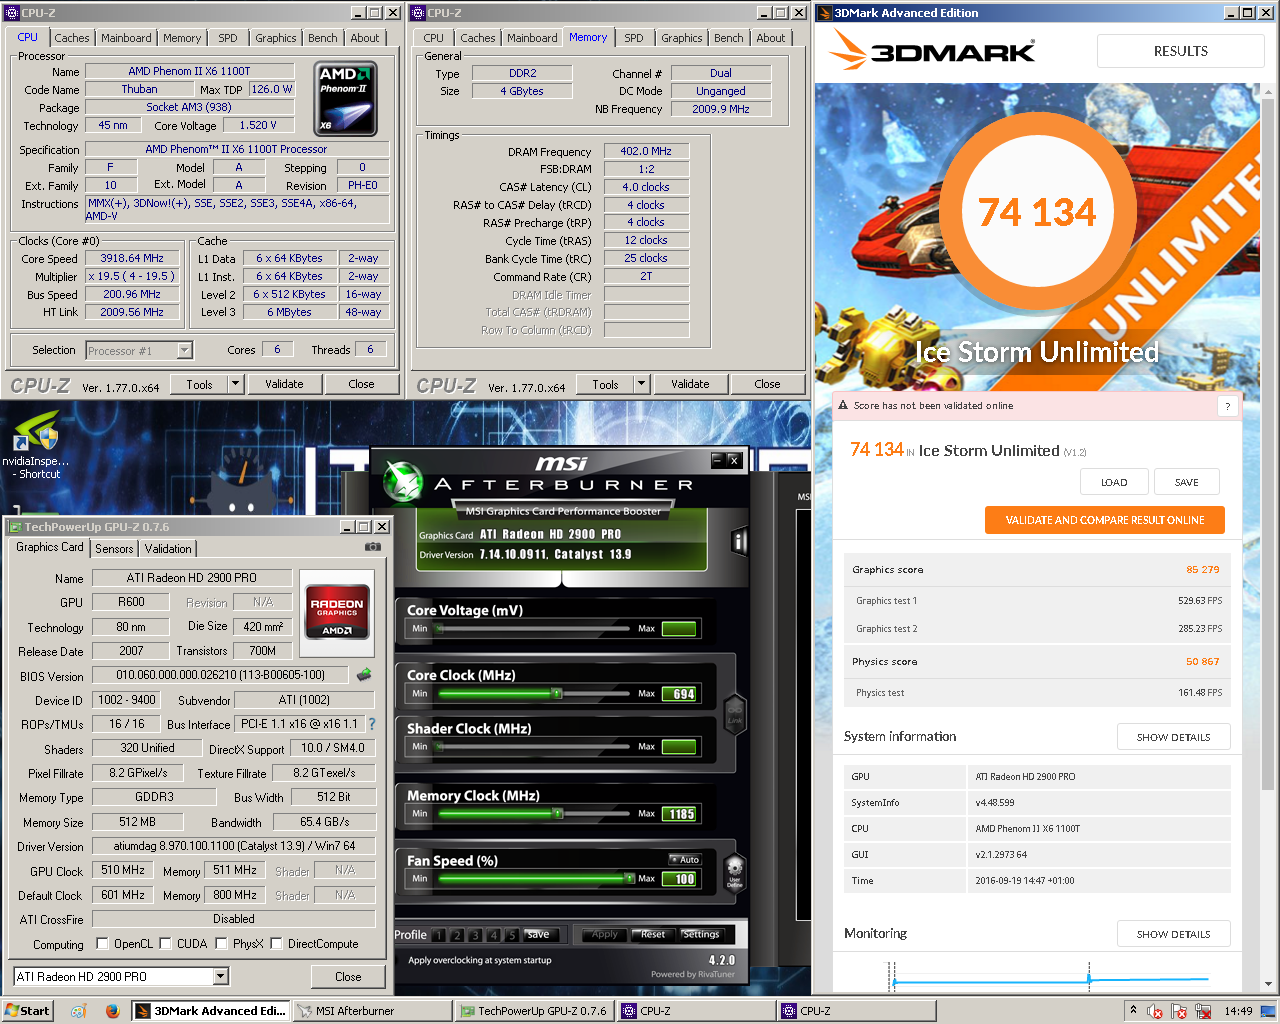Click the BIOS save chip icon in GPU-Z
The width and height of the screenshot is (1280, 1024).
[x=364, y=675]
